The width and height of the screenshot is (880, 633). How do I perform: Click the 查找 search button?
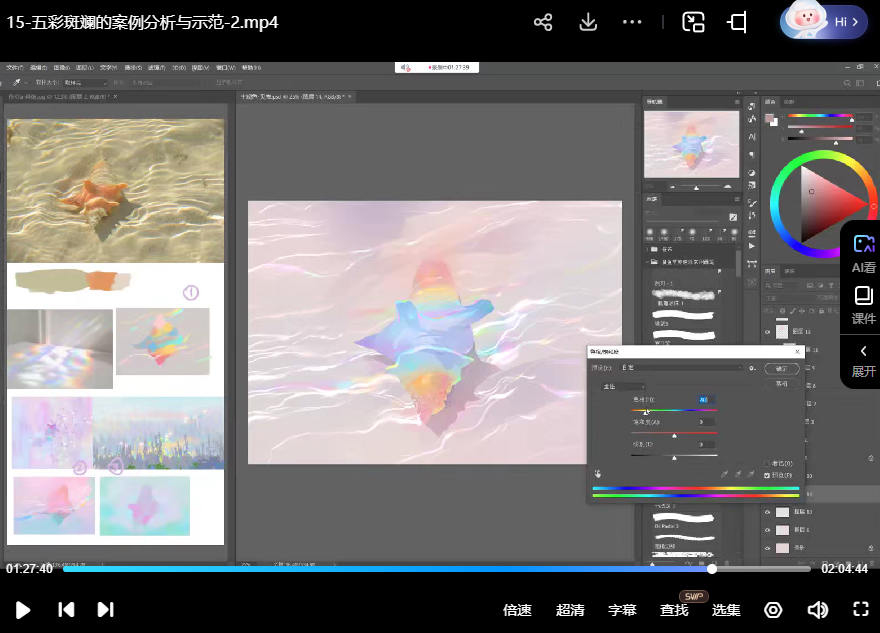pos(674,610)
